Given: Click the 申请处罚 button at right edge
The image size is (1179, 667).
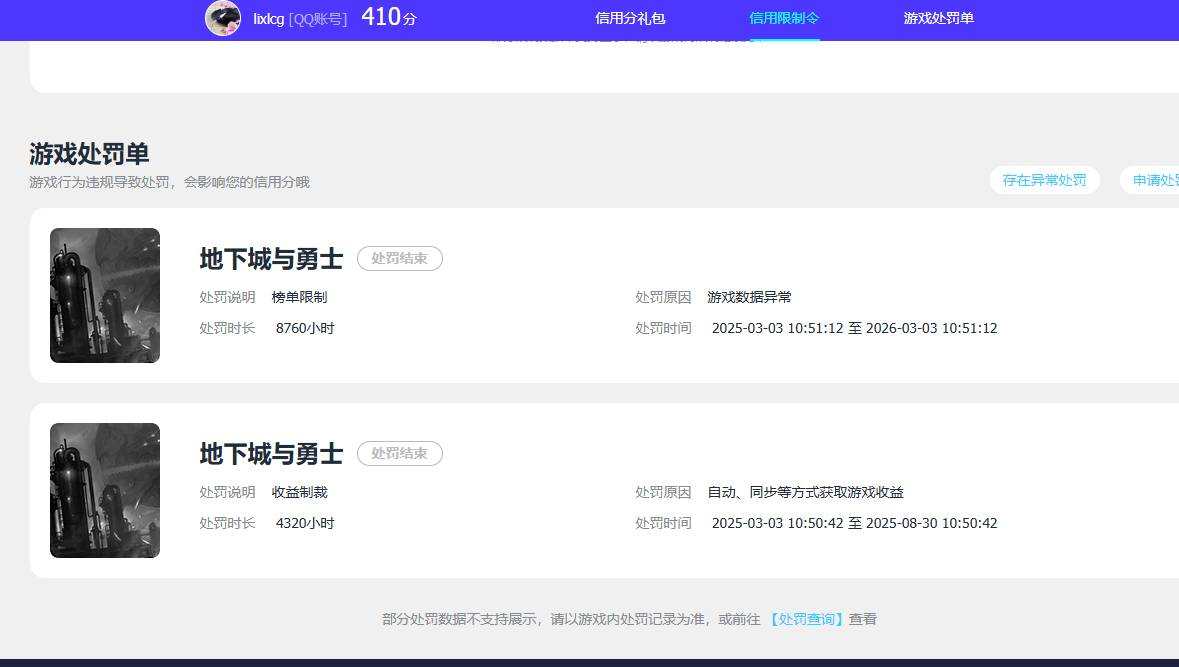Looking at the screenshot, I should pyautogui.click(x=1150, y=180).
